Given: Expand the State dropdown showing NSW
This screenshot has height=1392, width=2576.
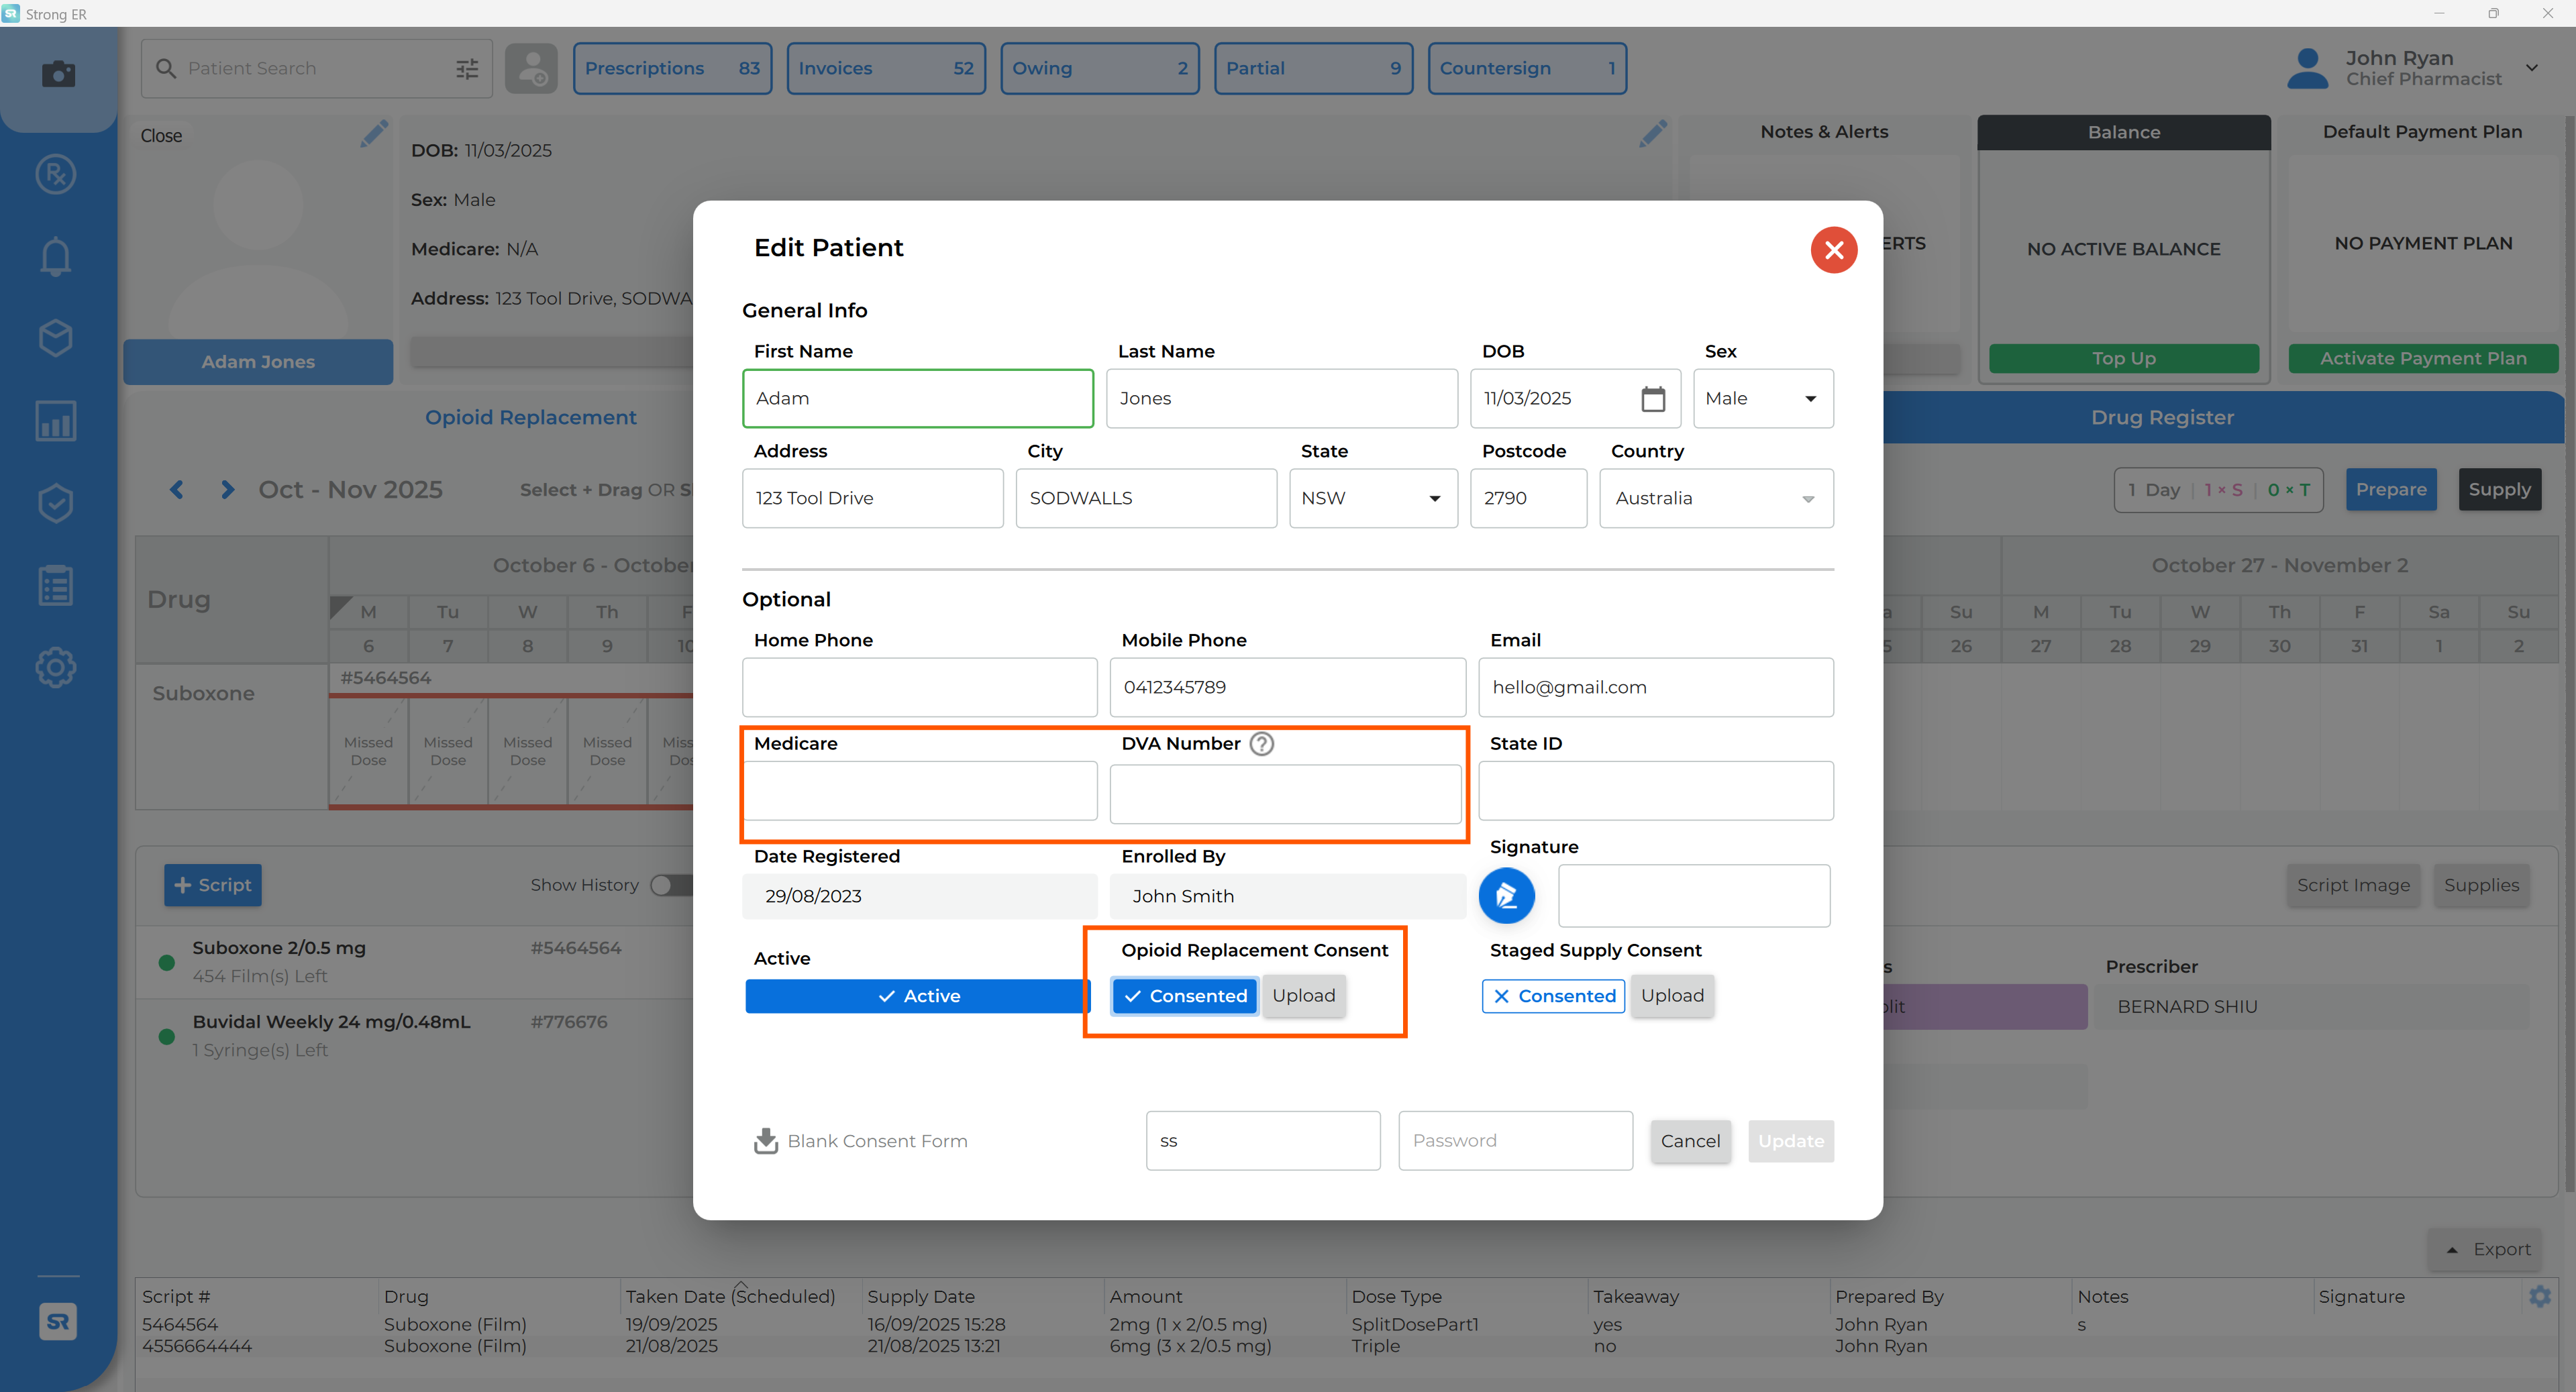Looking at the screenshot, I should point(1373,499).
